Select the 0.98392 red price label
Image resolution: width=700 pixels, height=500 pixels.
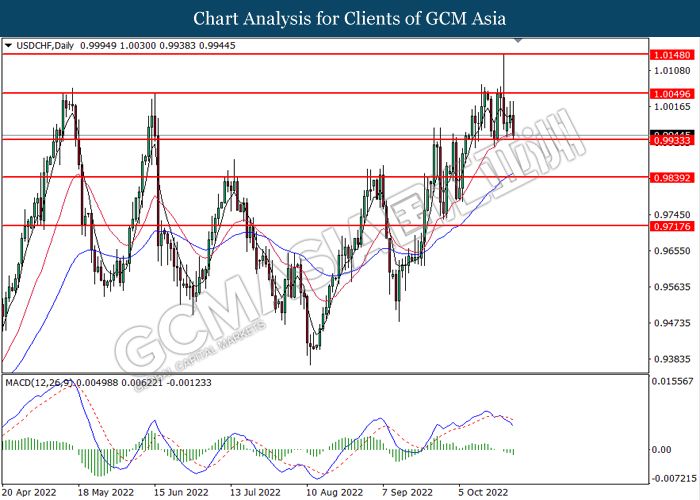672,178
